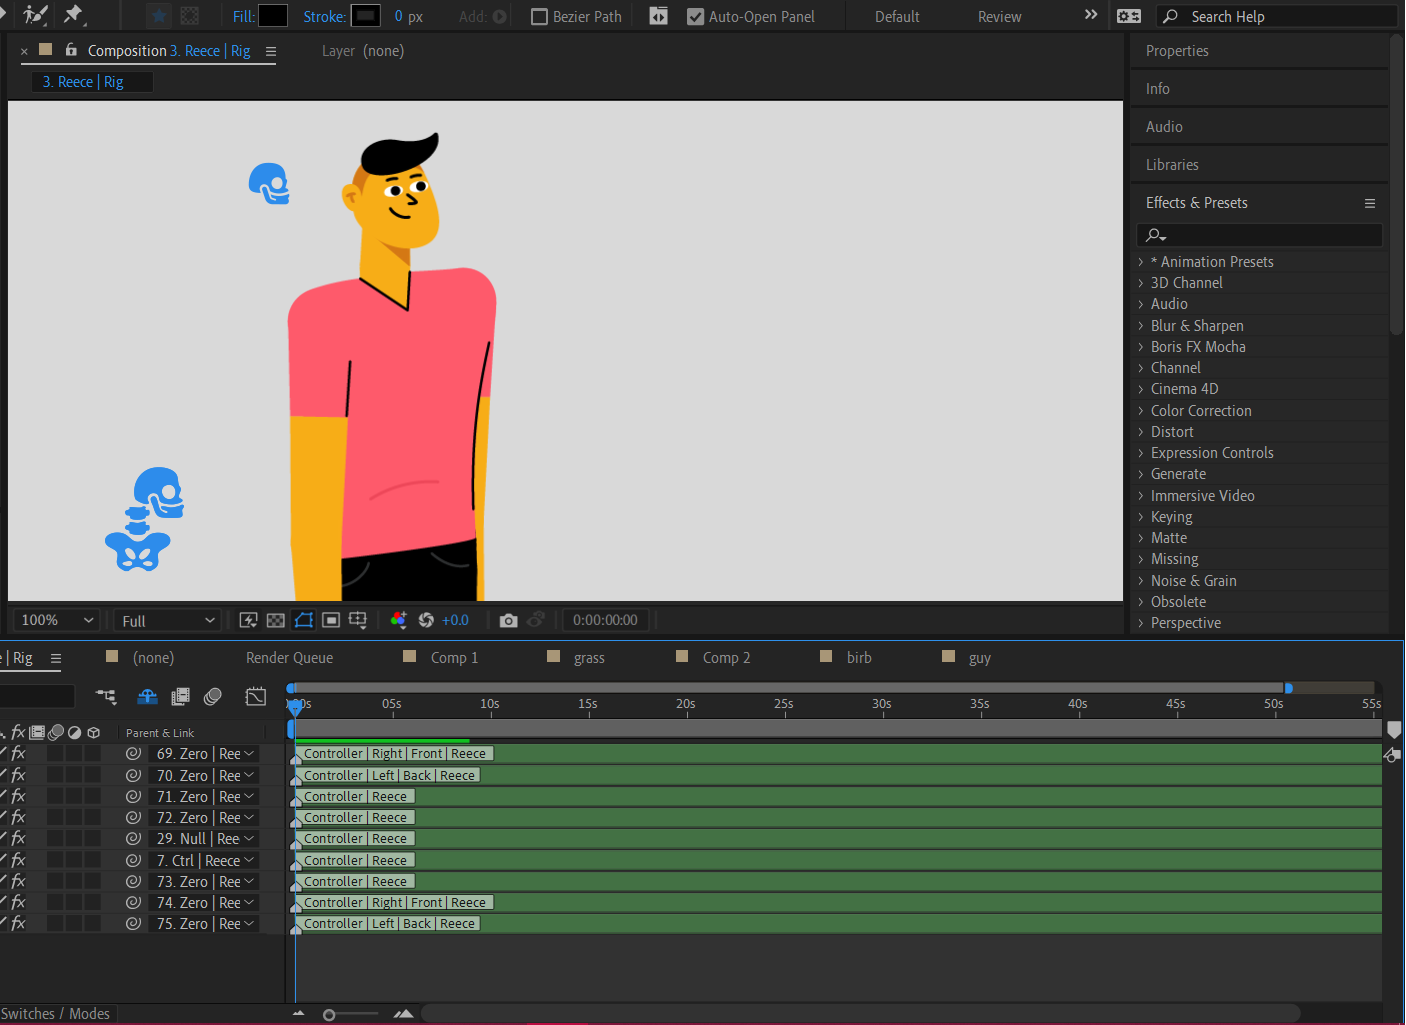The width and height of the screenshot is (1406, 1025).
Task: Open the magnification ratio 100% dropdown
Action: pyautogui.click(x=56, y=620)
